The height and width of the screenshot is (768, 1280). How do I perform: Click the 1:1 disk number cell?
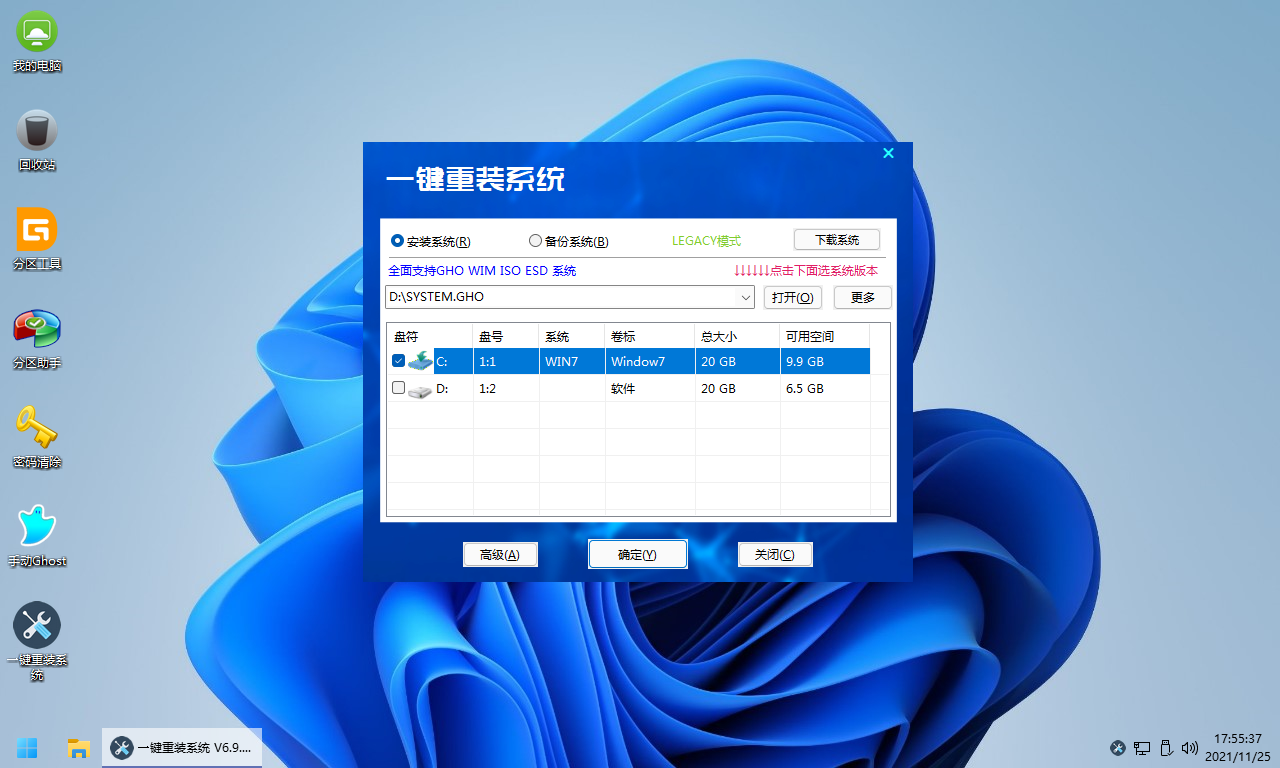[x=506, y=361]
